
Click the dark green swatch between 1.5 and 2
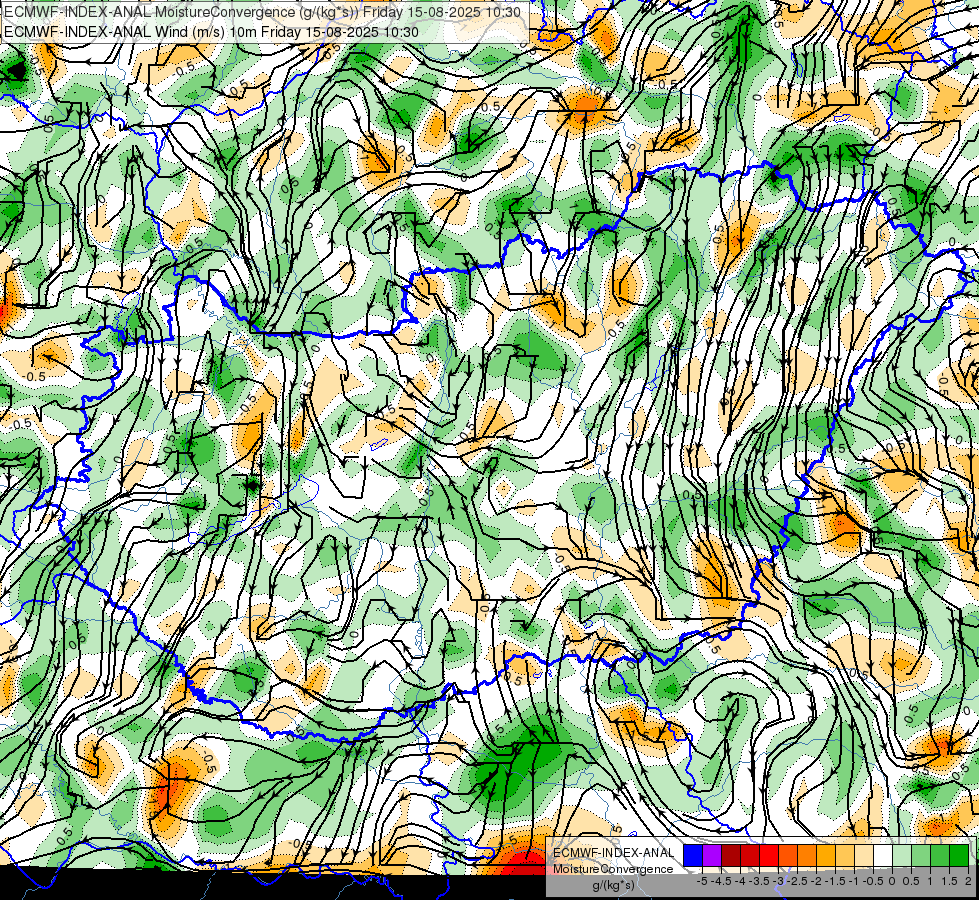pos(959,855)
